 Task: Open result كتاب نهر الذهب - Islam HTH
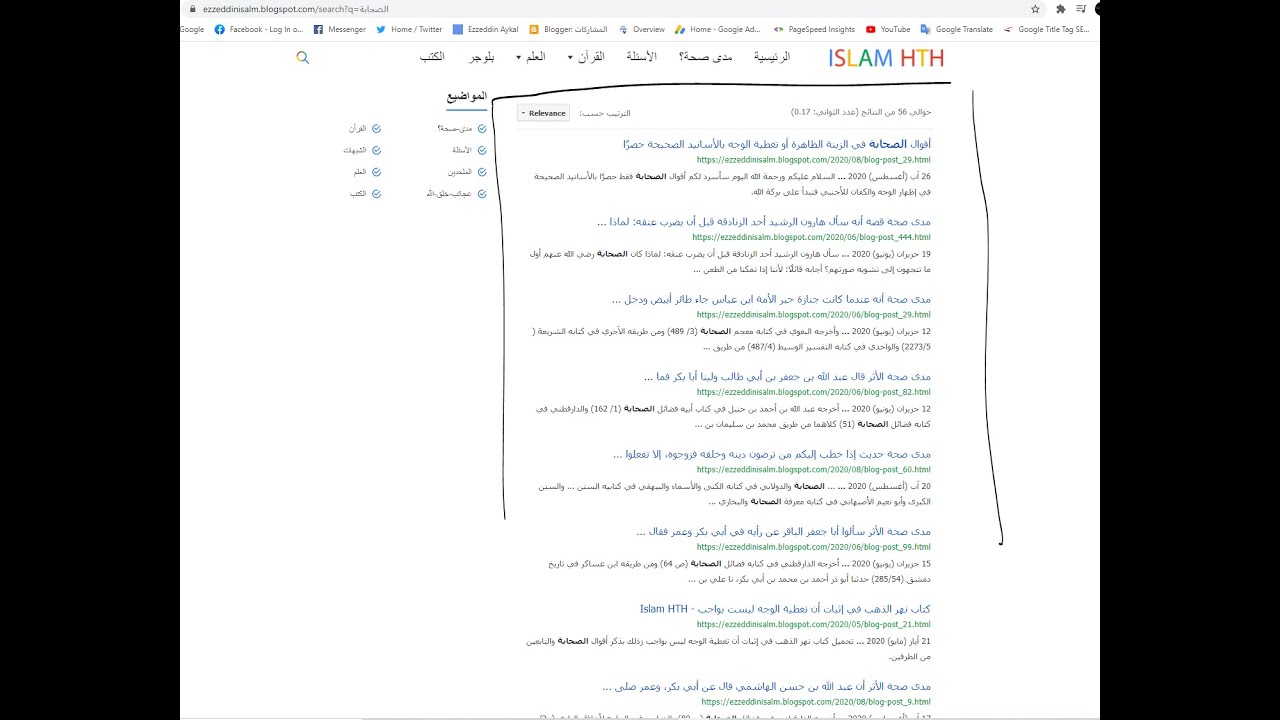[x=785, y=609]
